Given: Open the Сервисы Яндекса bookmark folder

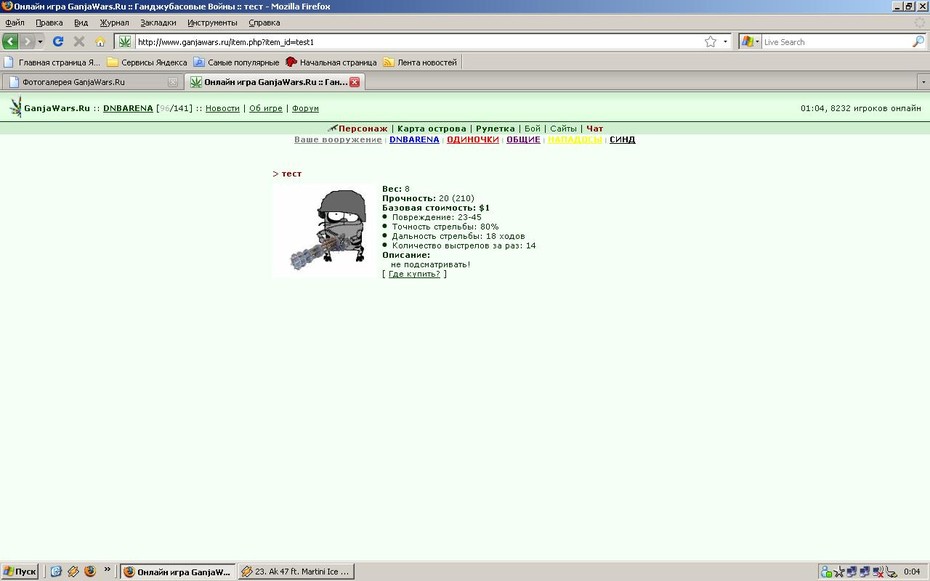Looking at the screenshot, I should (147, 62).
